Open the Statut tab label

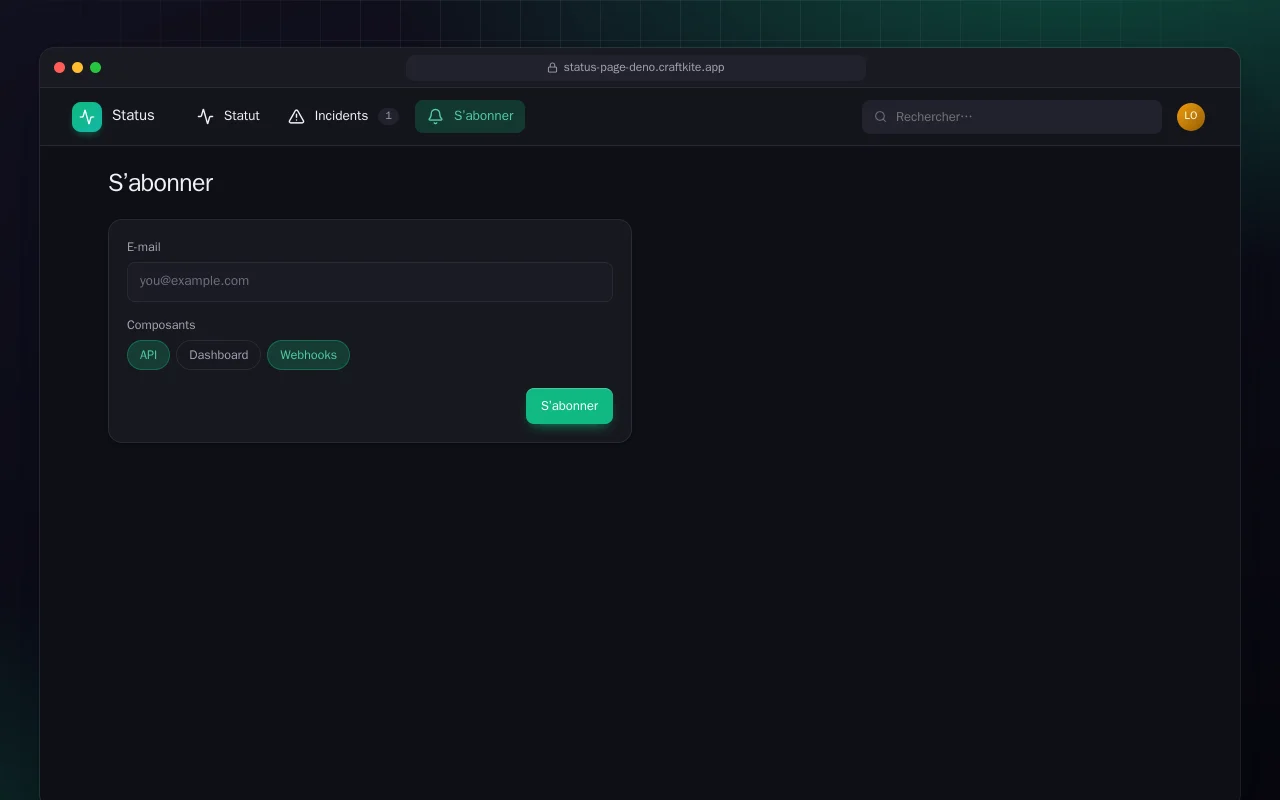(241, 116)
